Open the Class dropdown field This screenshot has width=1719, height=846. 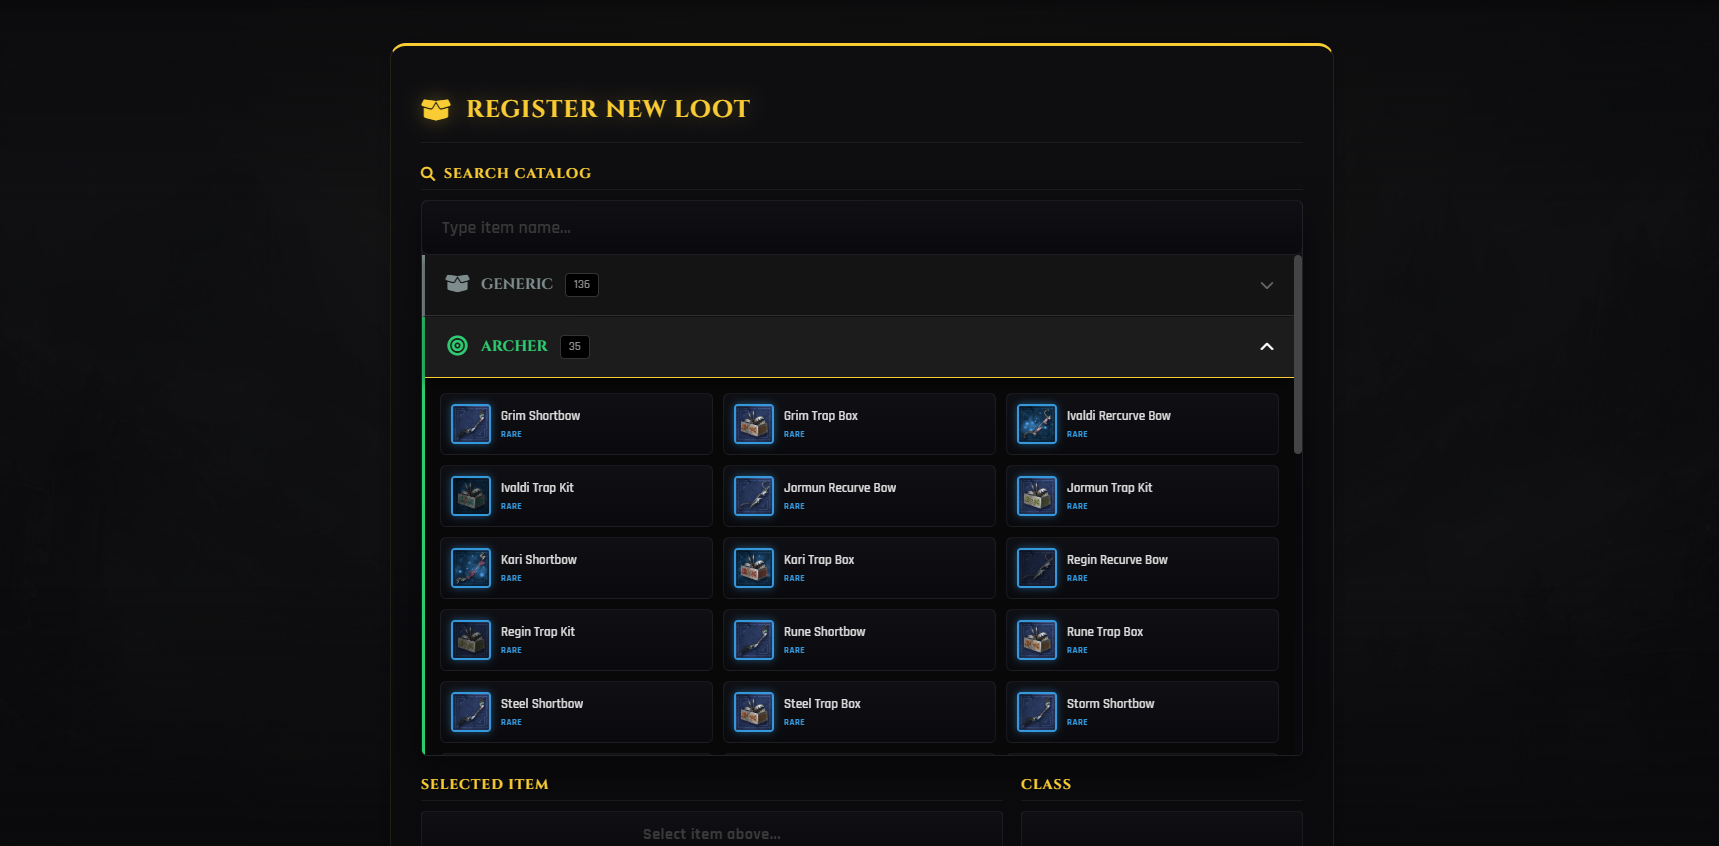(x=1161, y=830)
